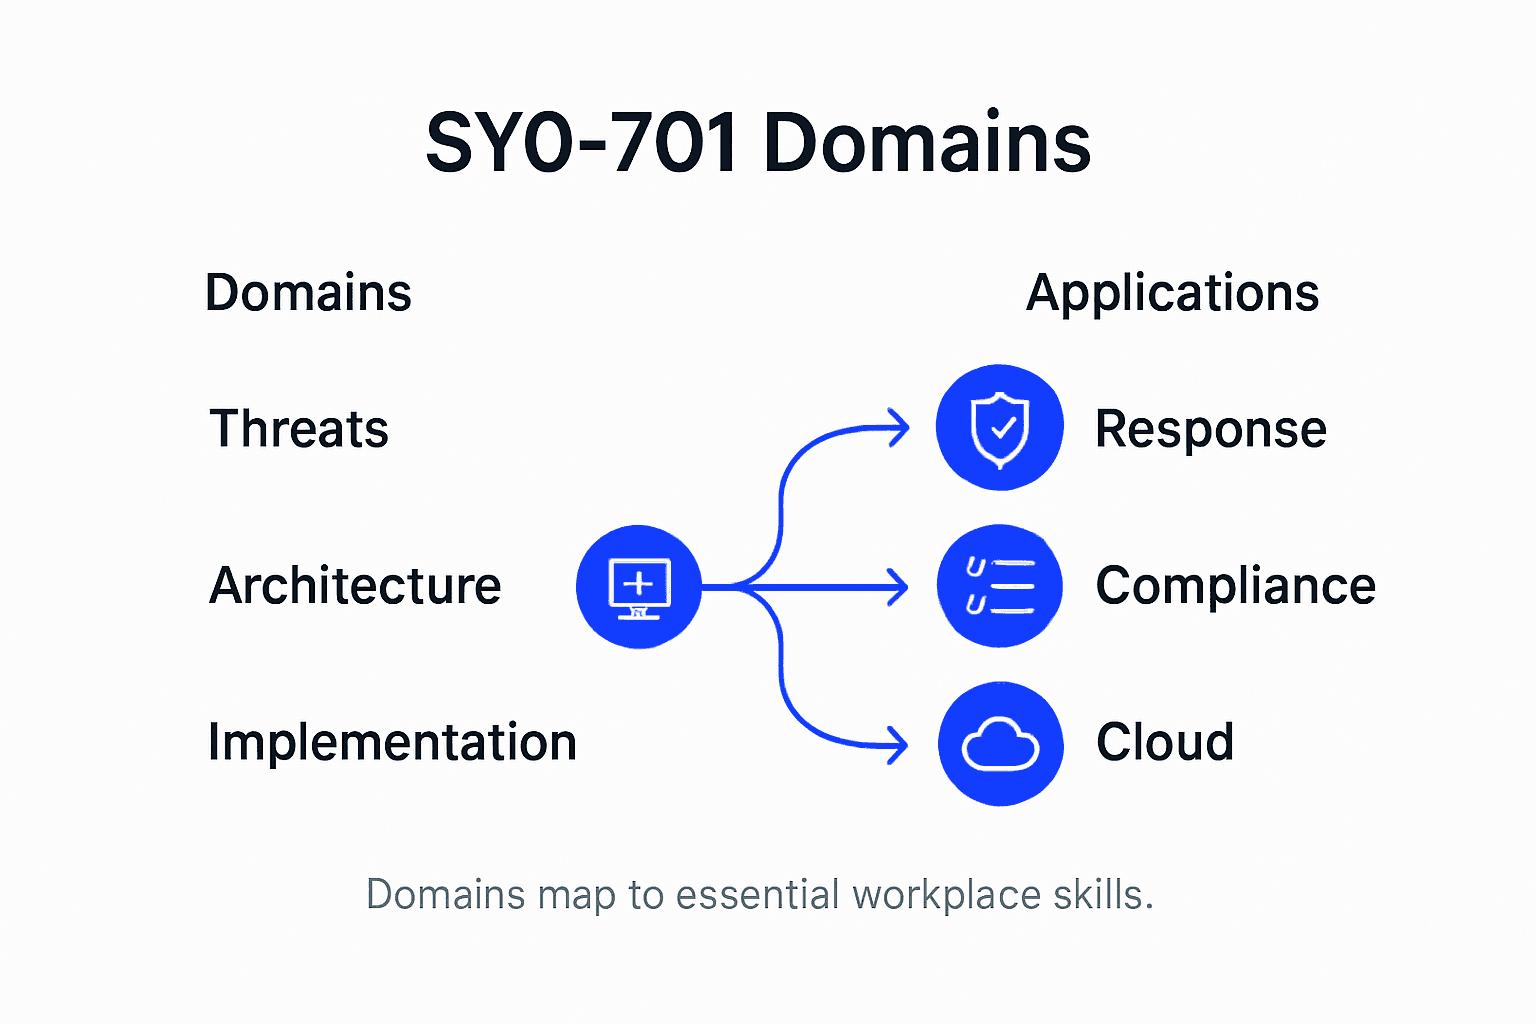This screenshot has width=1536, height=1024.
Task: Click the Cloud application label
Action: tap(1164, 742)
